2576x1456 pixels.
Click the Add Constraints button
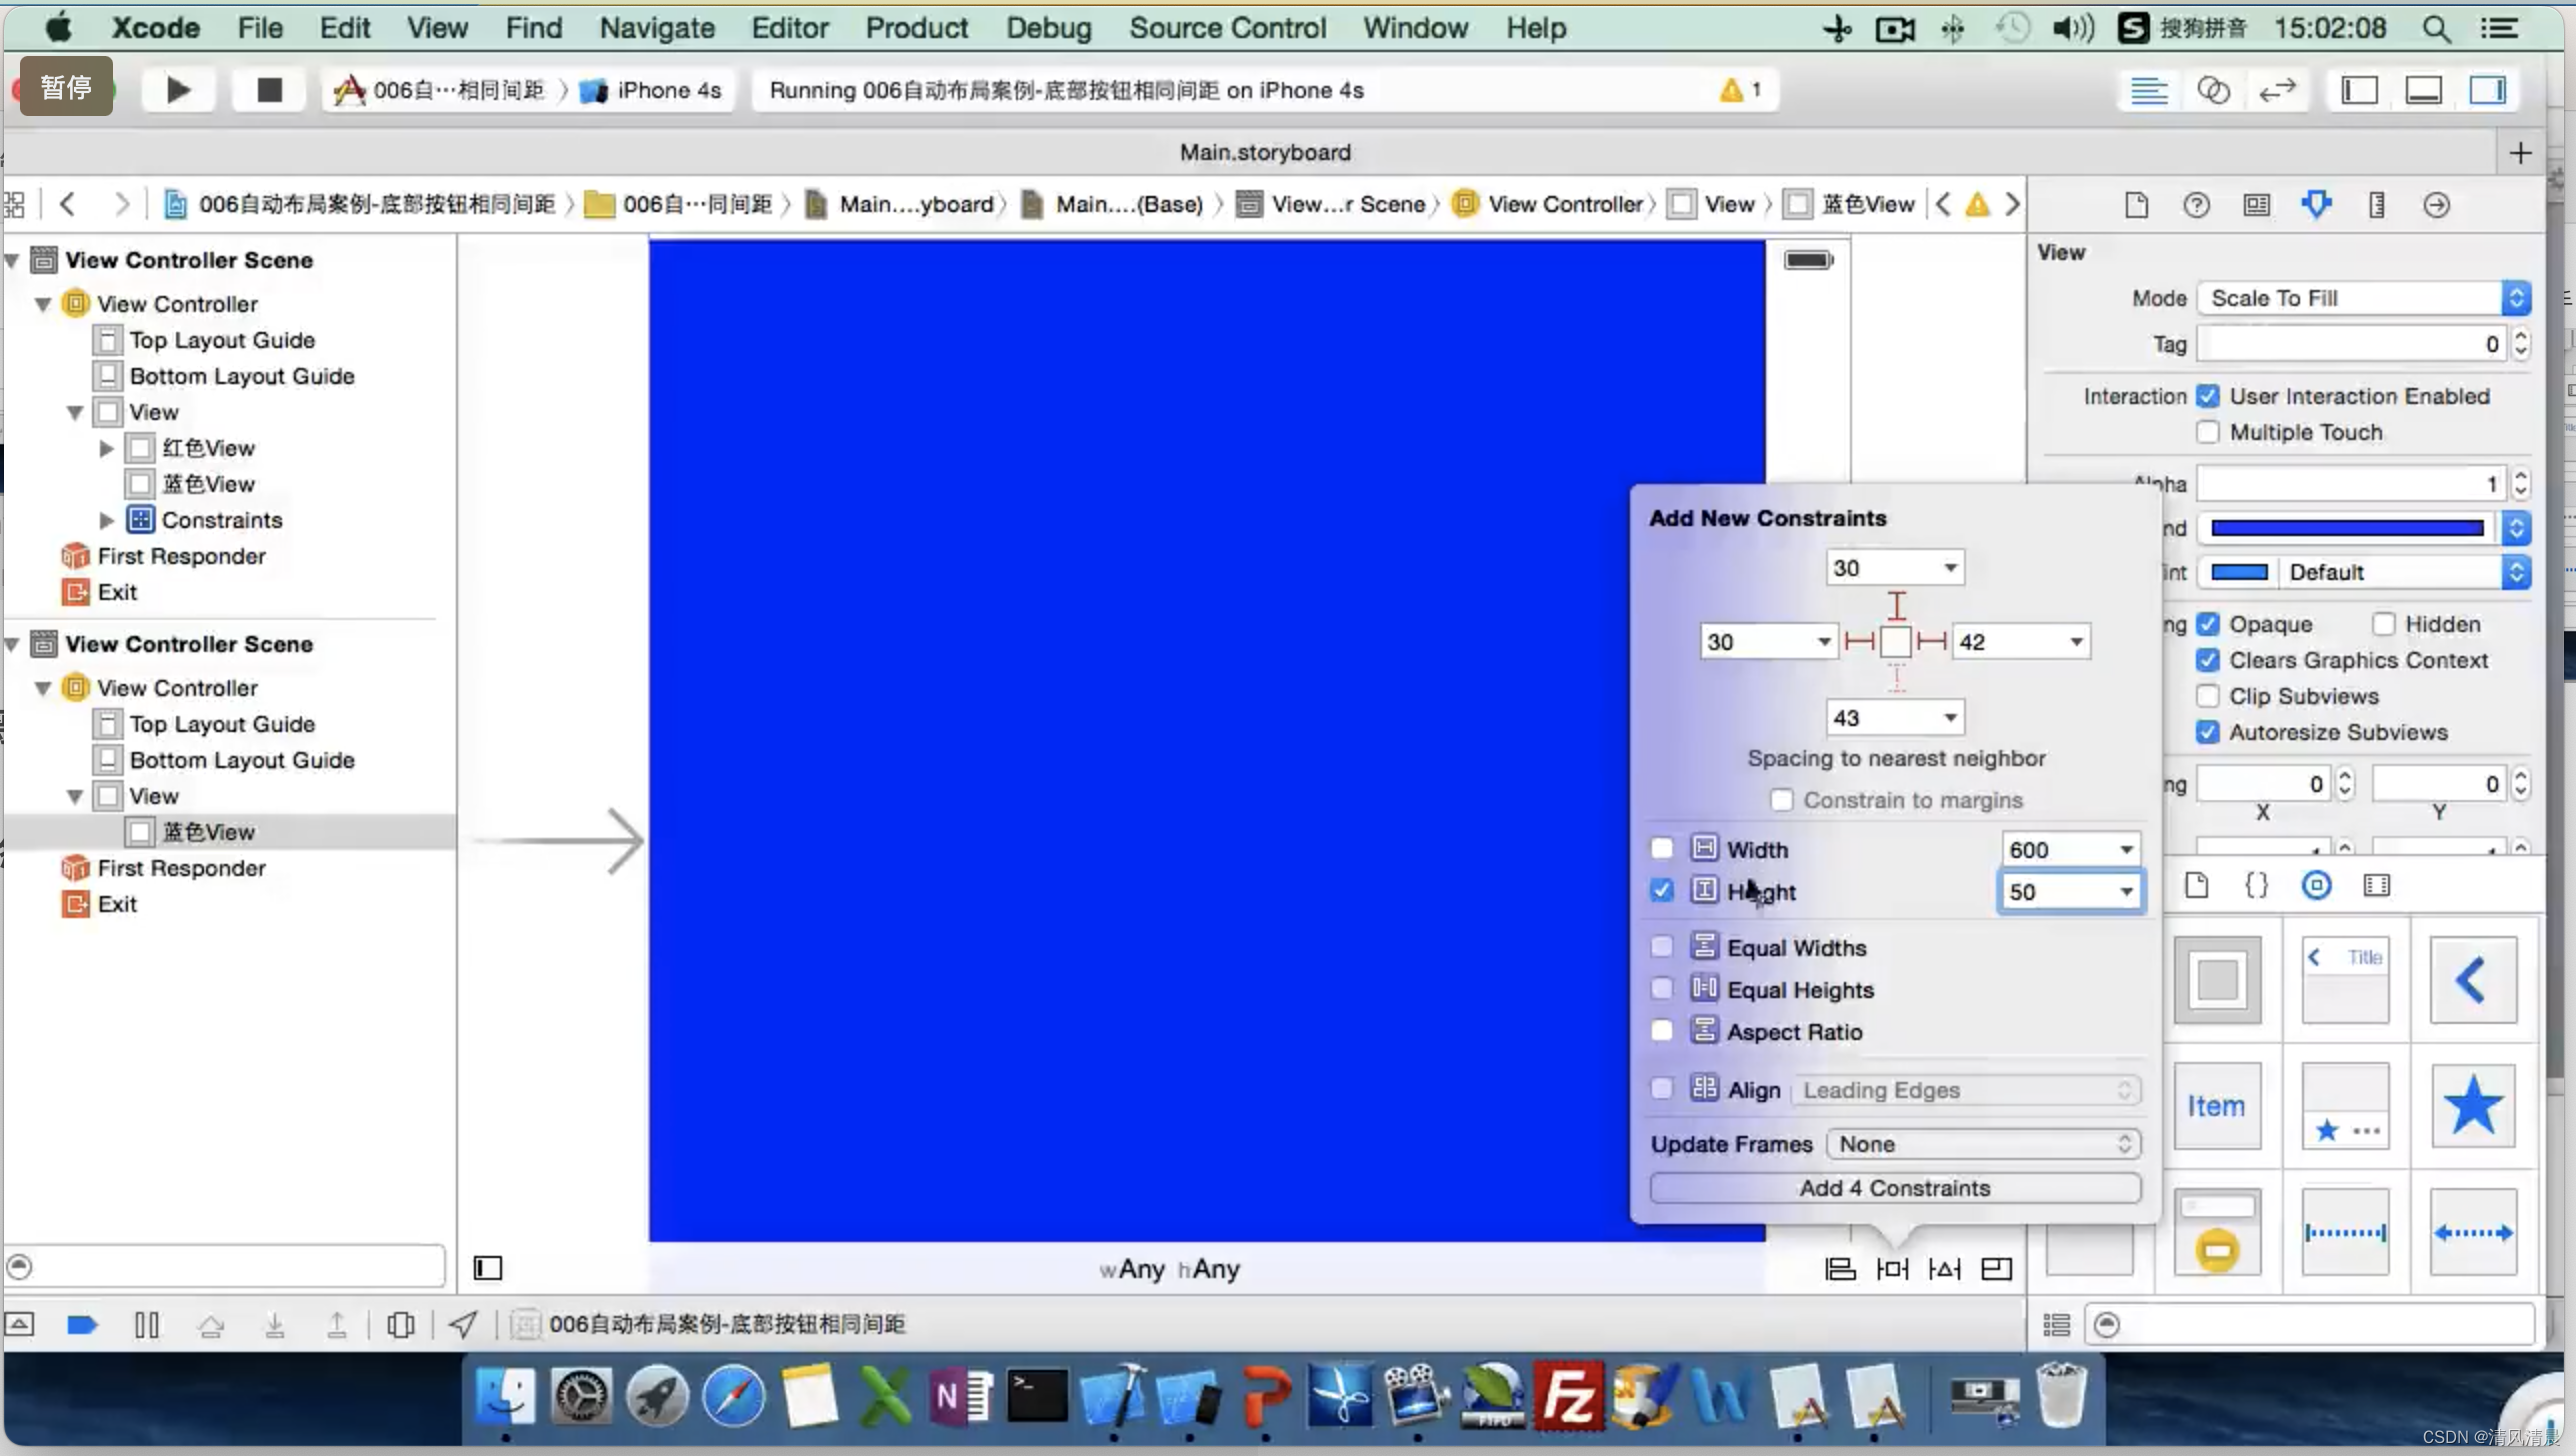coord(1893,1185)
